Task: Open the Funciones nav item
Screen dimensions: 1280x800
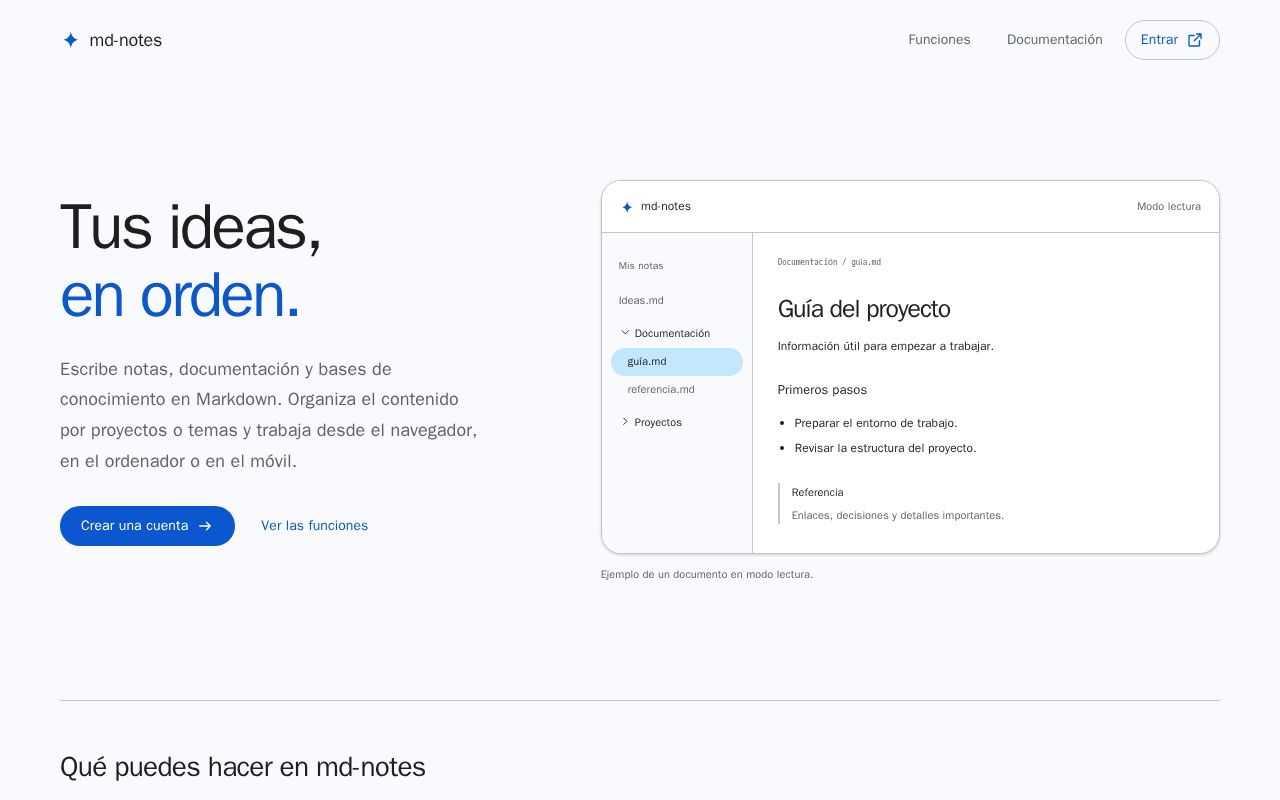Action: coord(939,40)
